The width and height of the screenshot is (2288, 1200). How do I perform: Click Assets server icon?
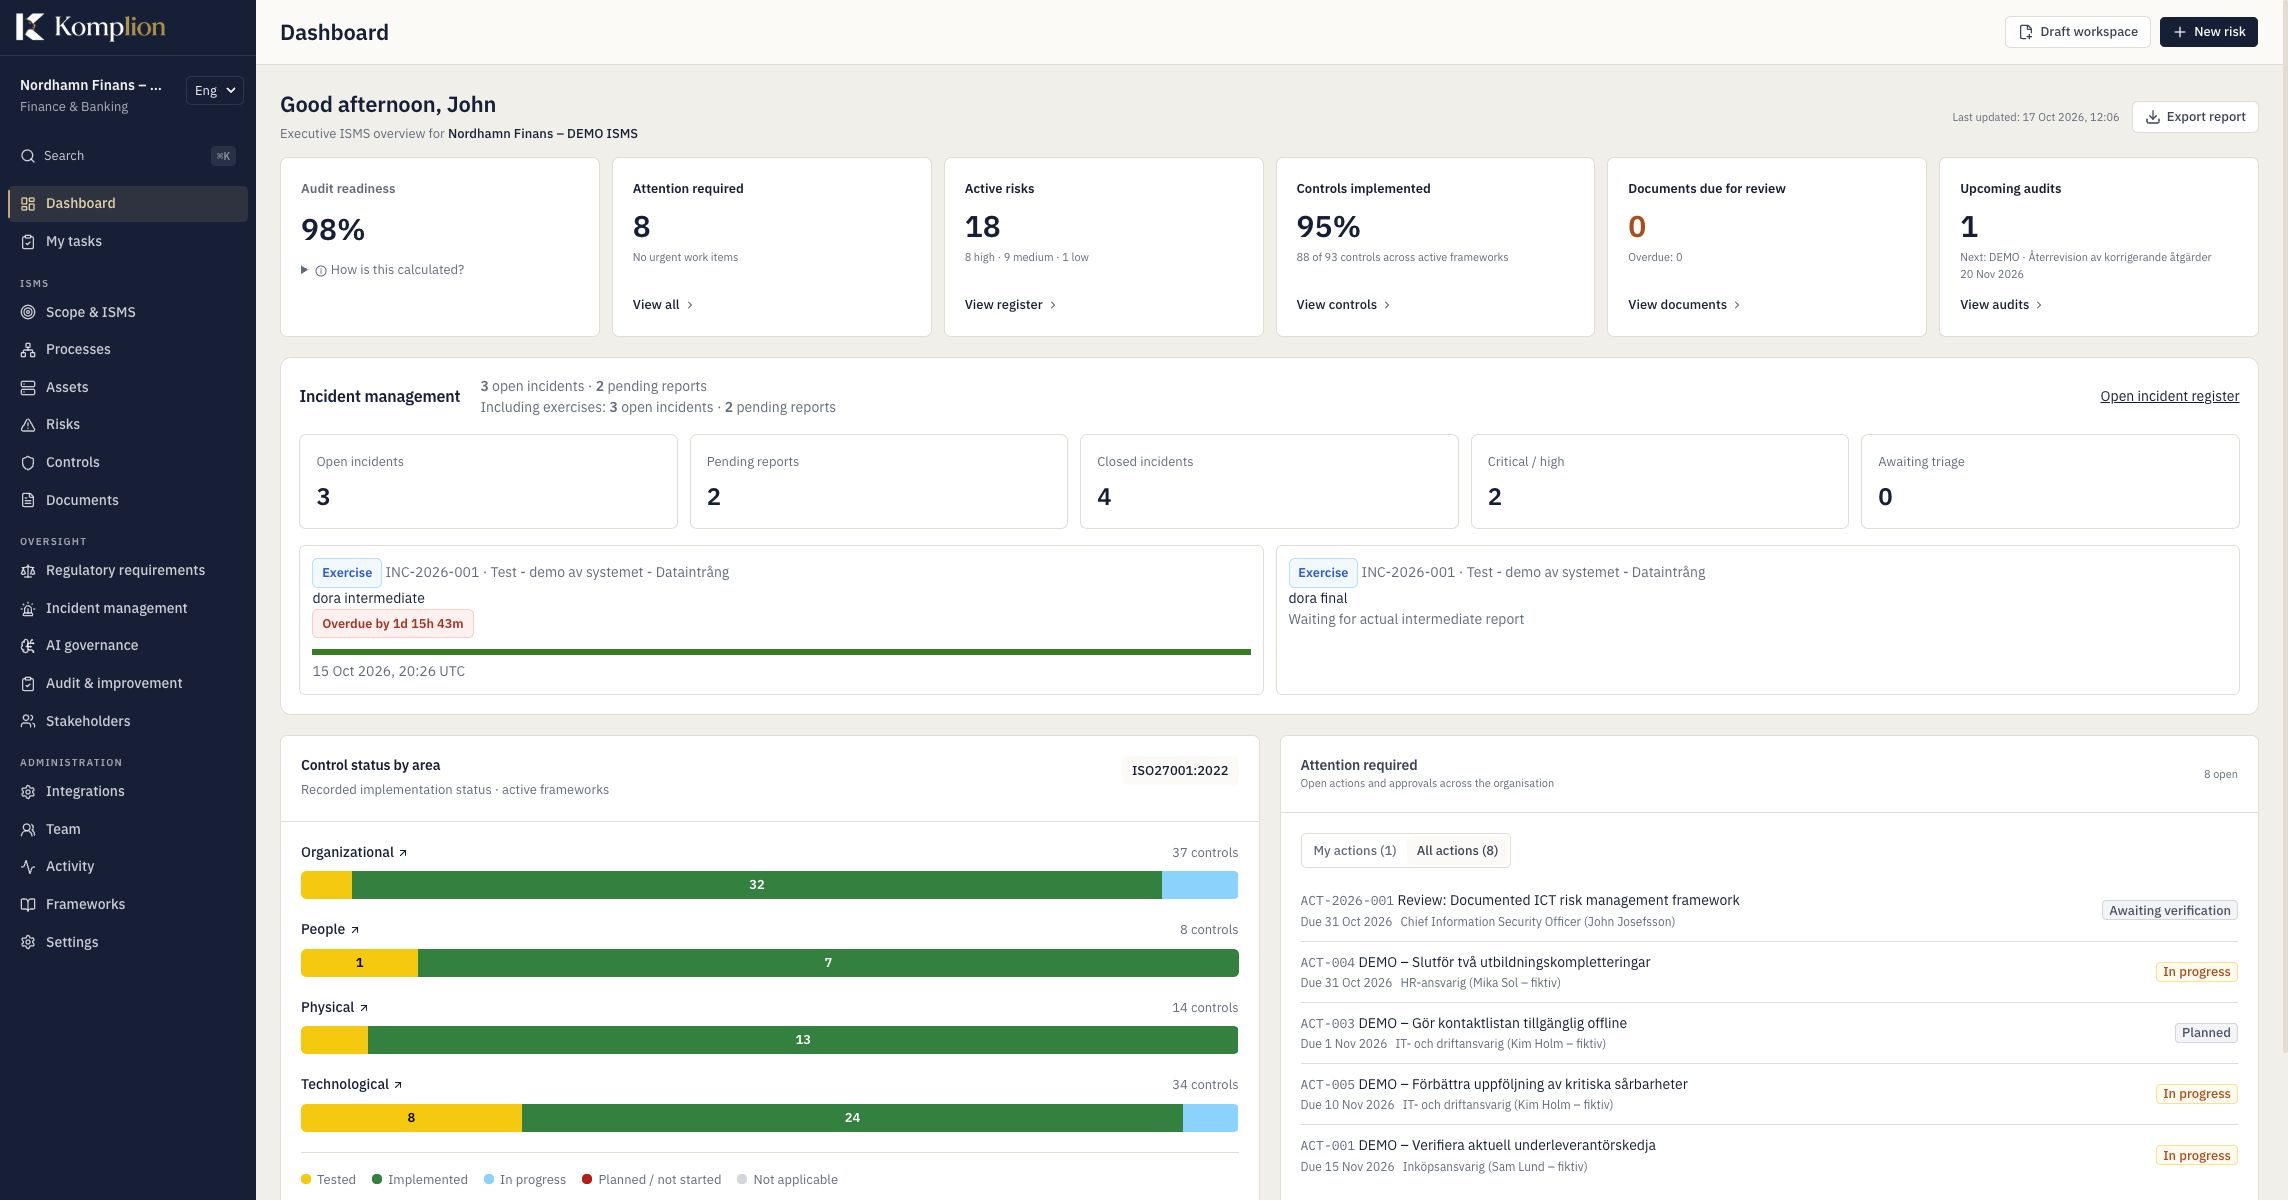(x=28, y=387)
